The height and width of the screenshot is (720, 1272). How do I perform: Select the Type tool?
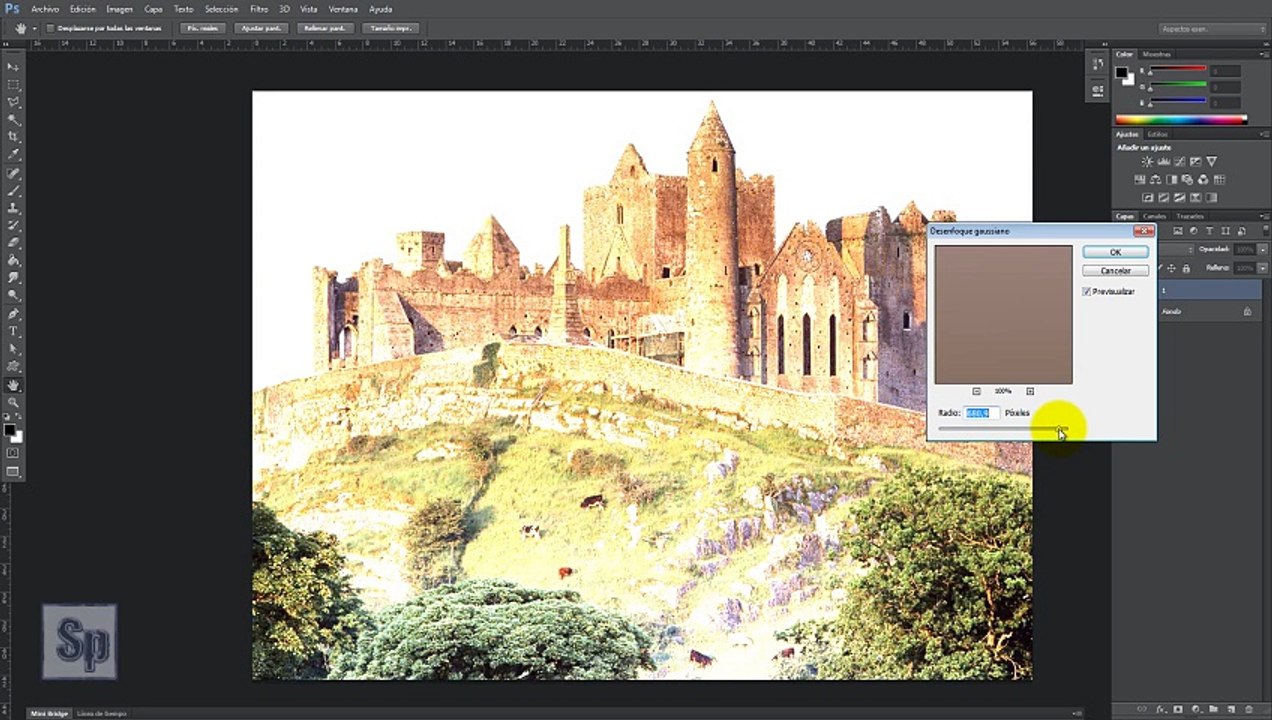tap(14, 331)
